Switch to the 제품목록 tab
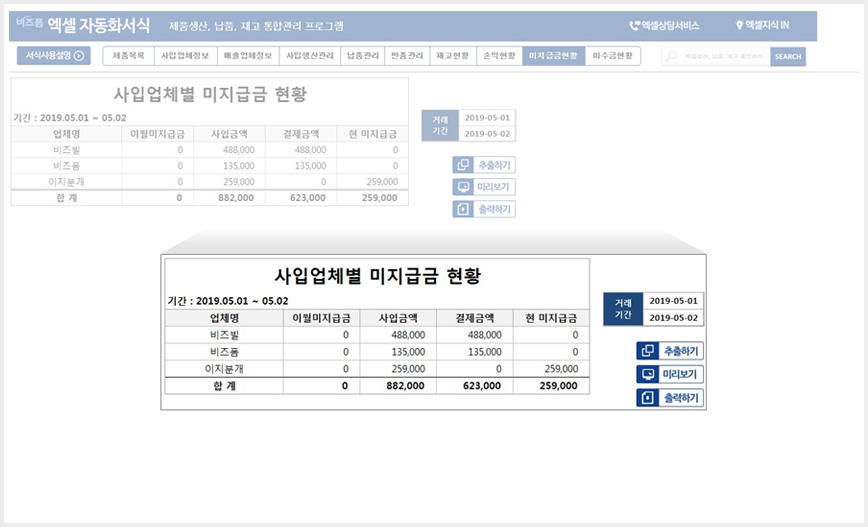868x527 pixels. click(128, 56)
